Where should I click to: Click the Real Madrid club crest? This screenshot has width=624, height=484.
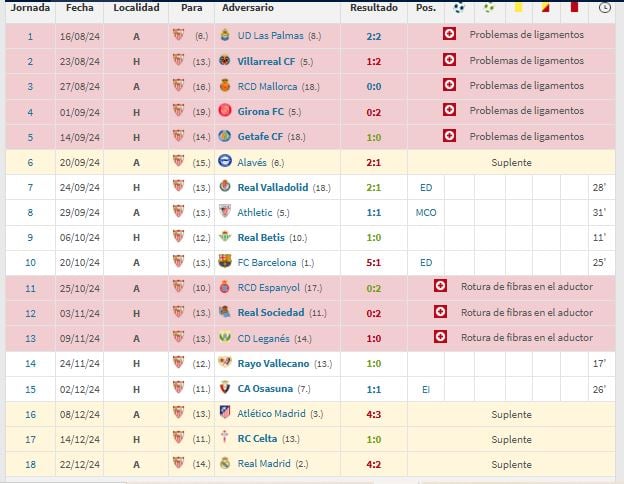coord(225,464)
